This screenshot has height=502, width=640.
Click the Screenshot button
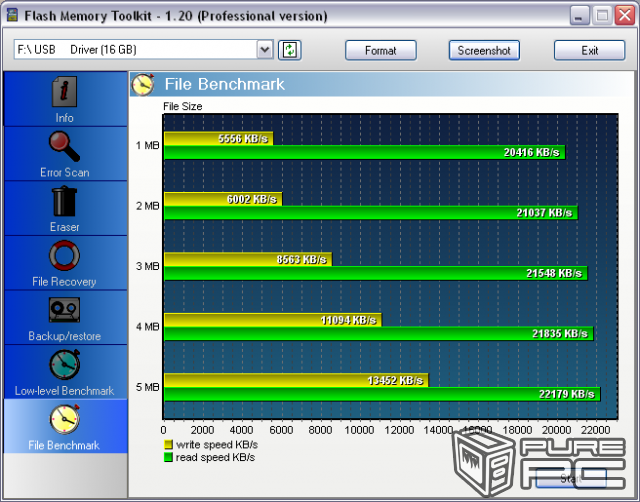[x=484, y=50]
